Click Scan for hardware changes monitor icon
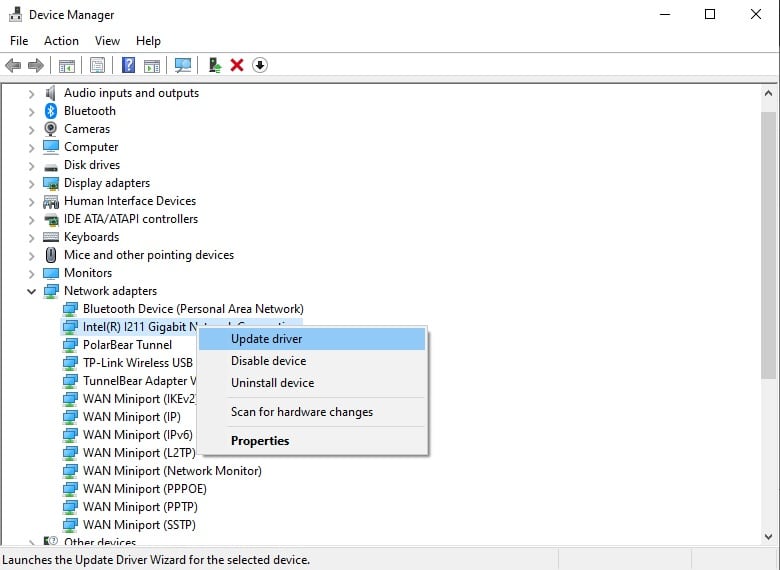The image size is (780, 570). point(183,65)
